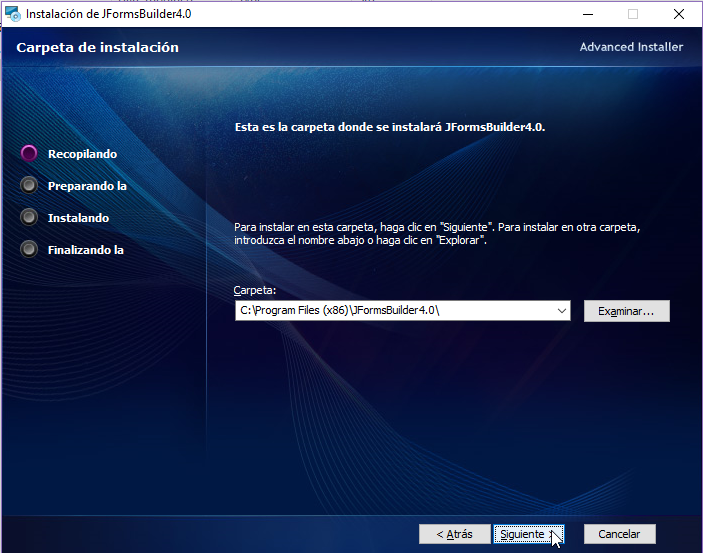Click the Recopilando step indicator
The height and width of the screenshot is (553, 703).
29,153
